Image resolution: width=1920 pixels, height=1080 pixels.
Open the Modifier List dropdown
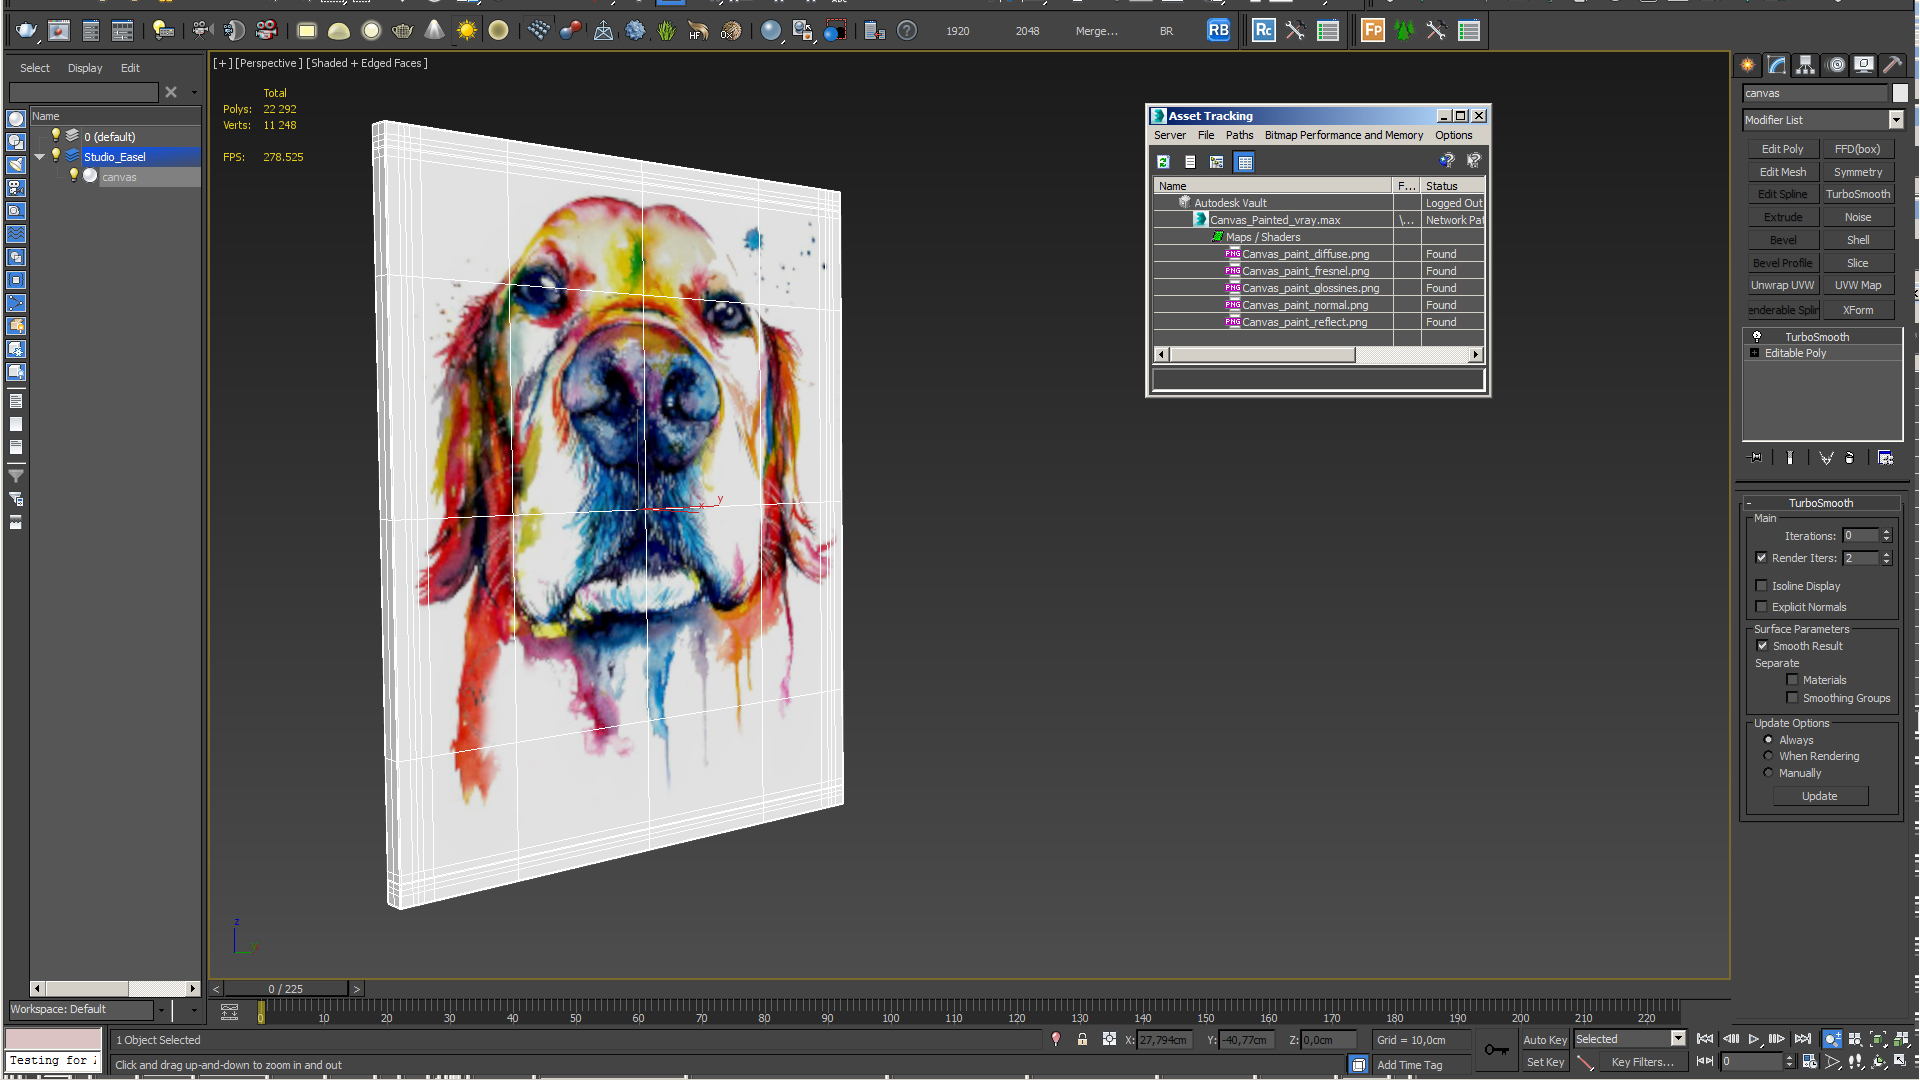(1896, 120)
